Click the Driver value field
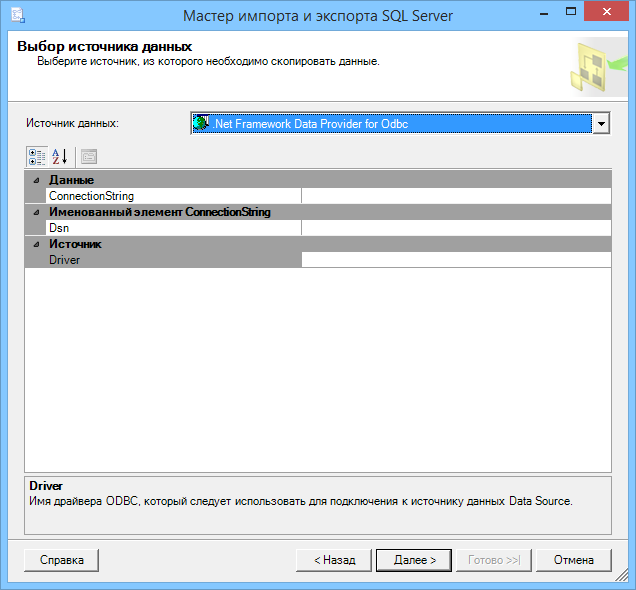This screenshot has height=590, width=636. pyautogui.click(x=456, y=260)
